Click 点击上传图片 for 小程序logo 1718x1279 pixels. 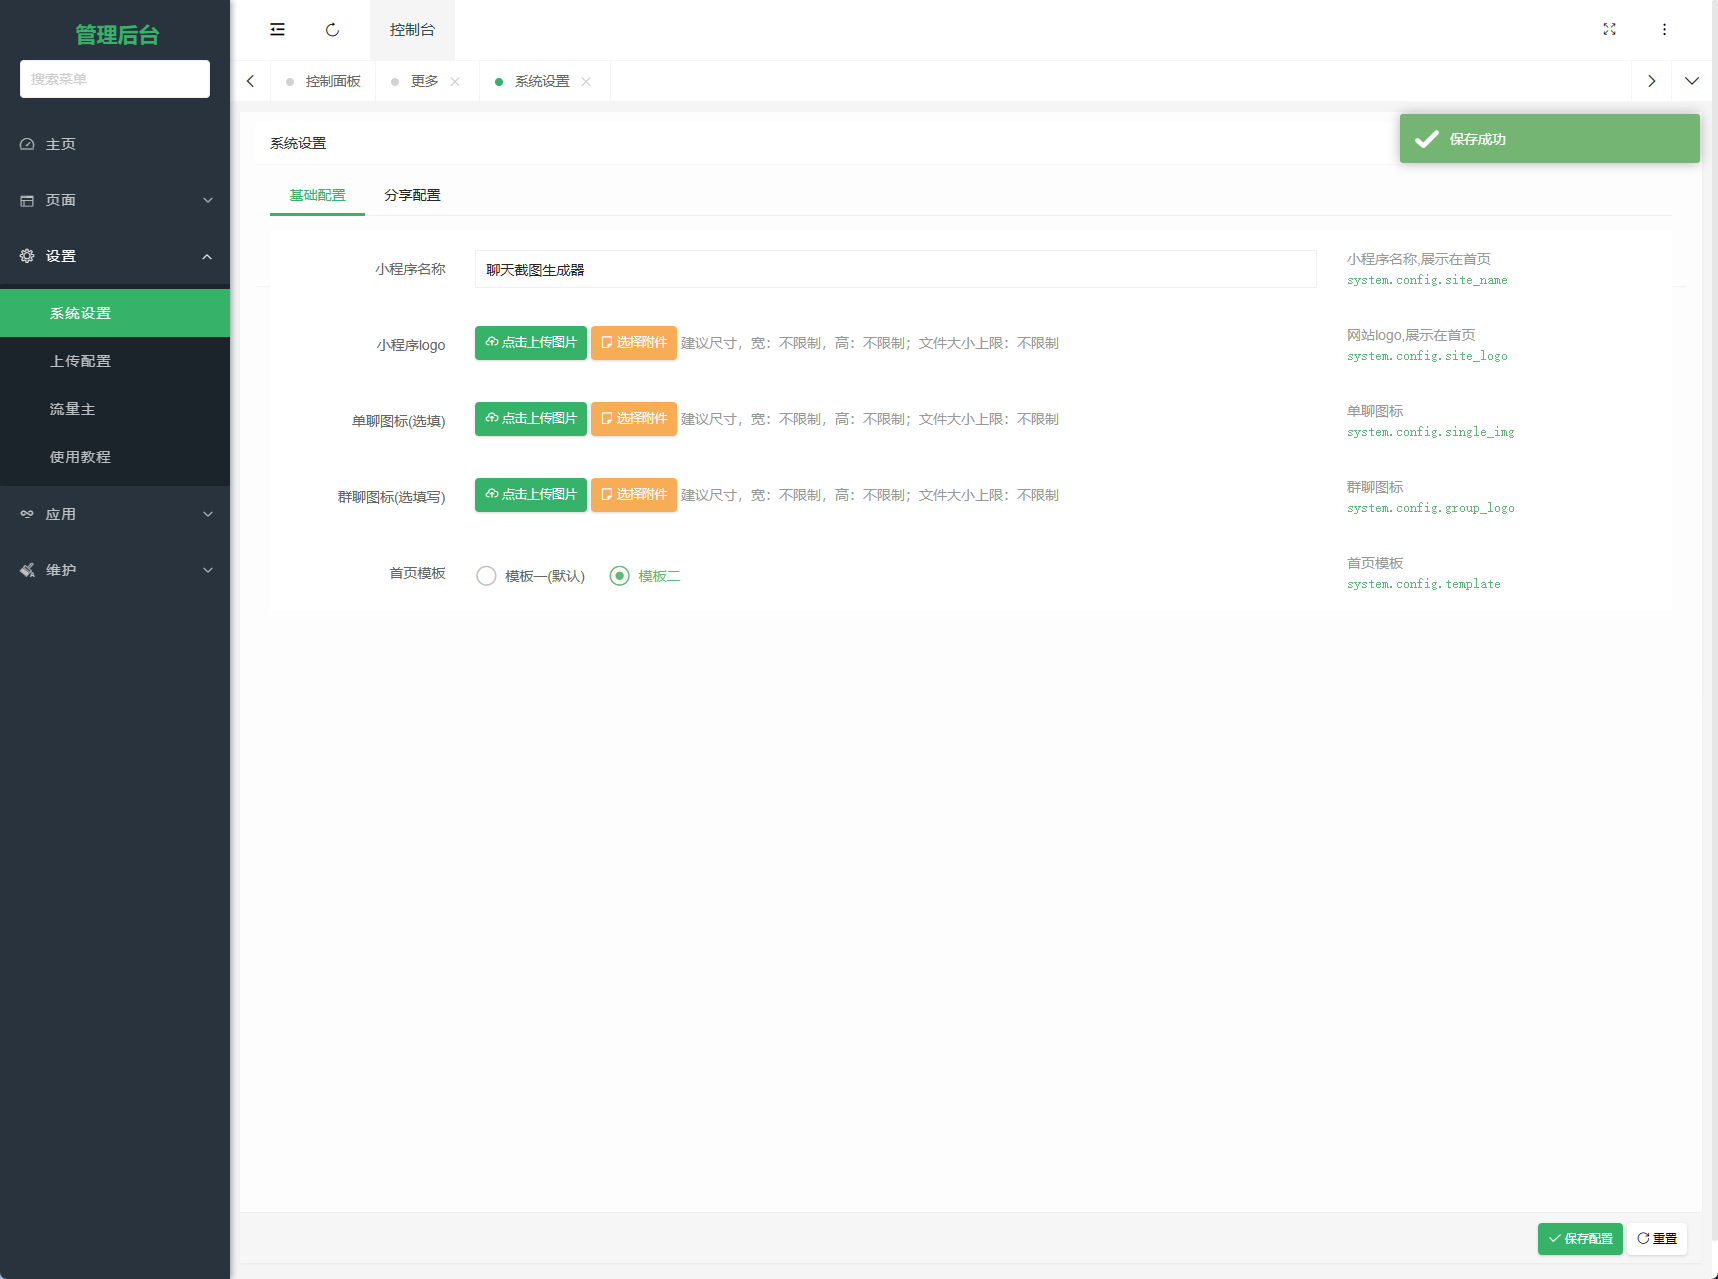tap(531, 342)
